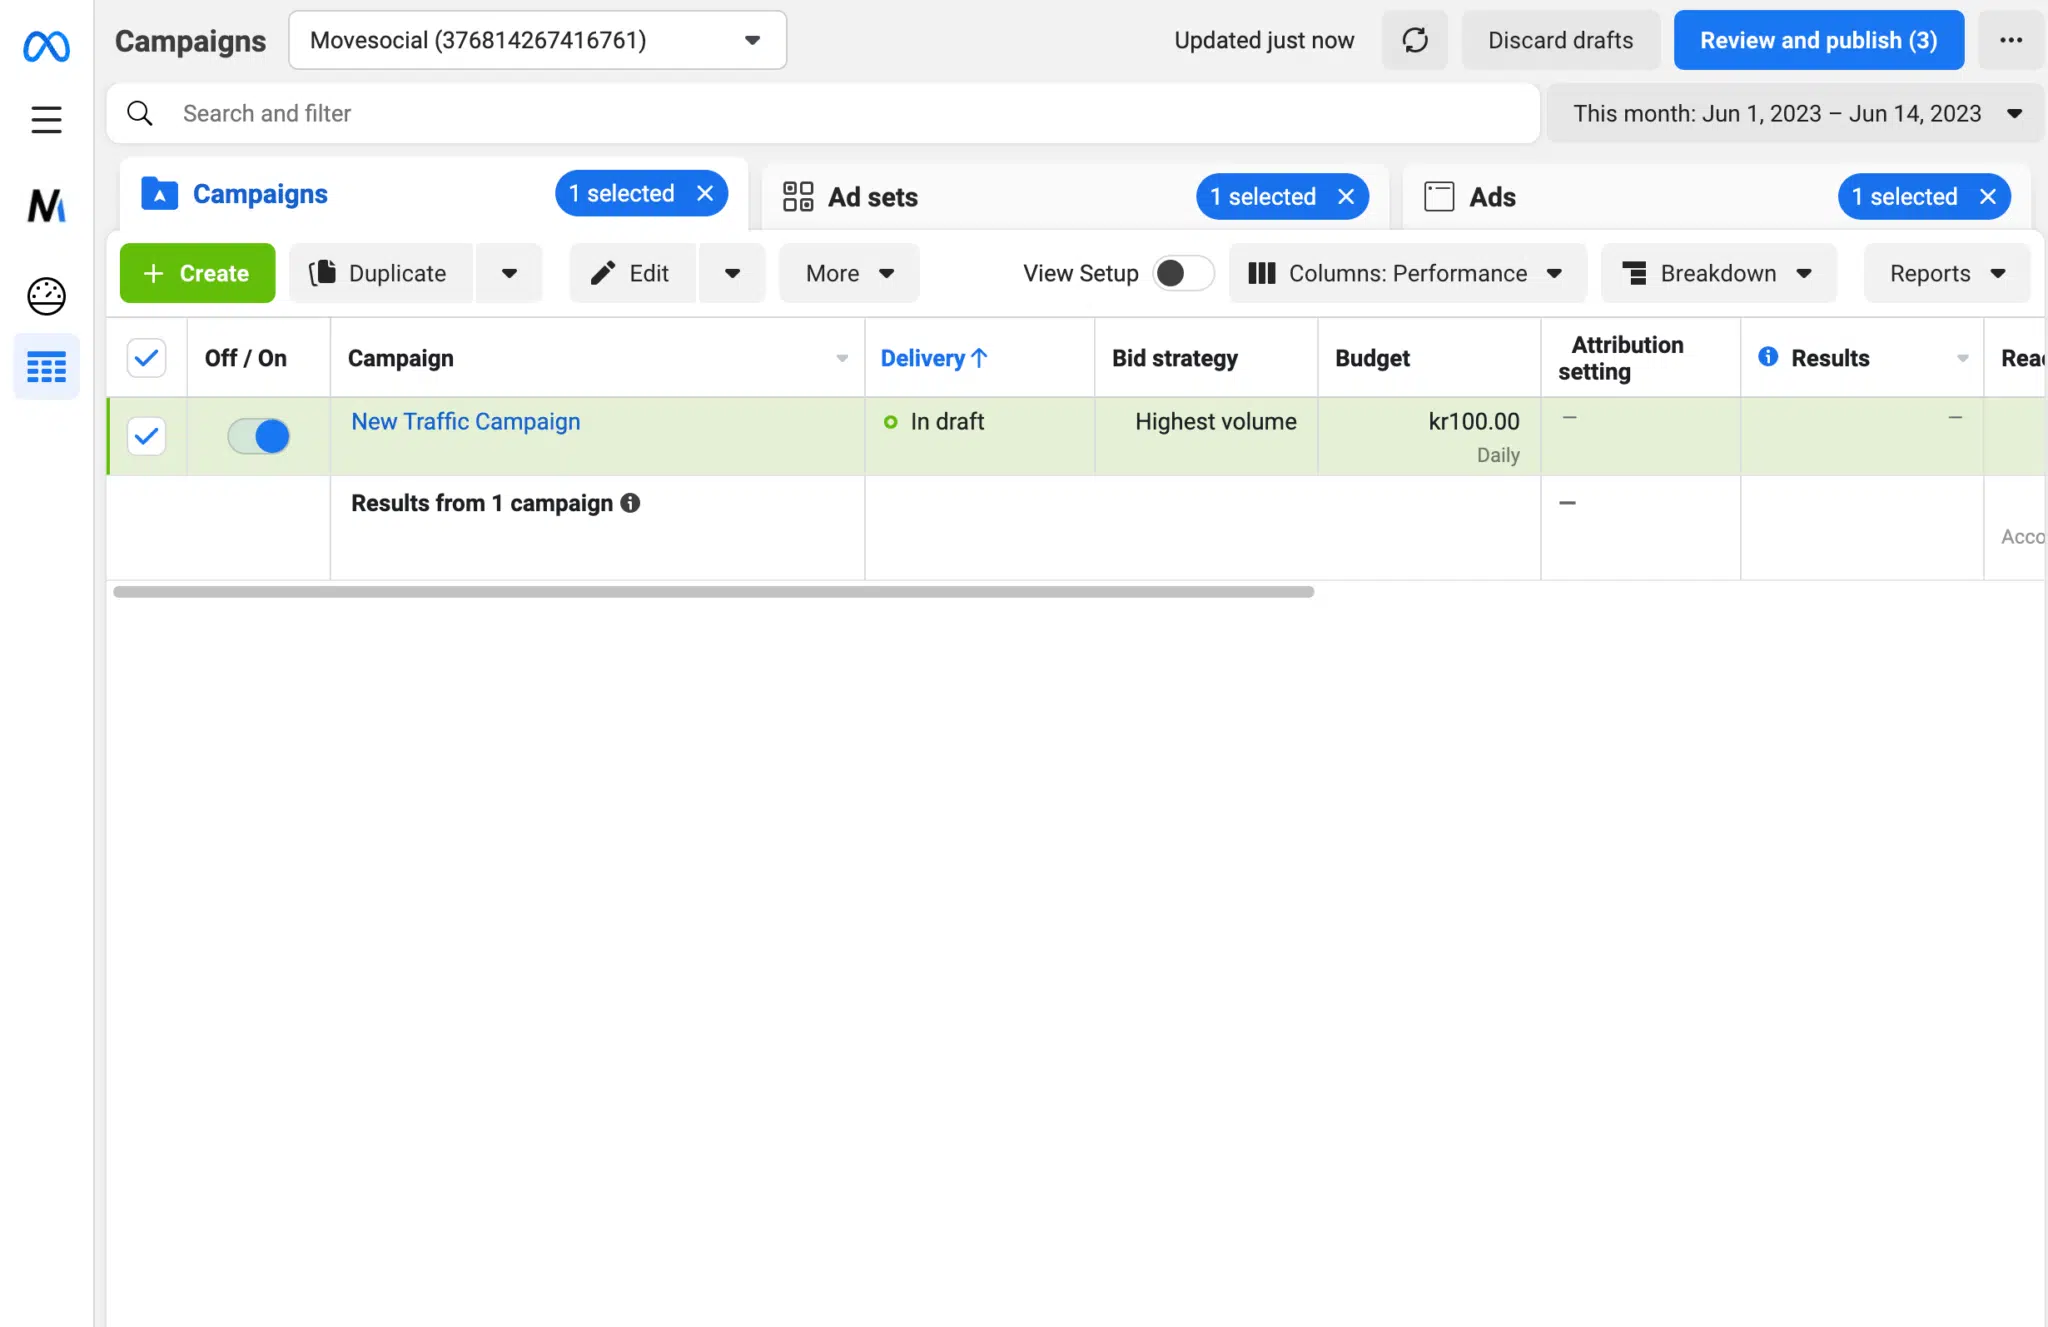Open the account overview gauge icon
2048x1327 pixels.
point(46,296)
